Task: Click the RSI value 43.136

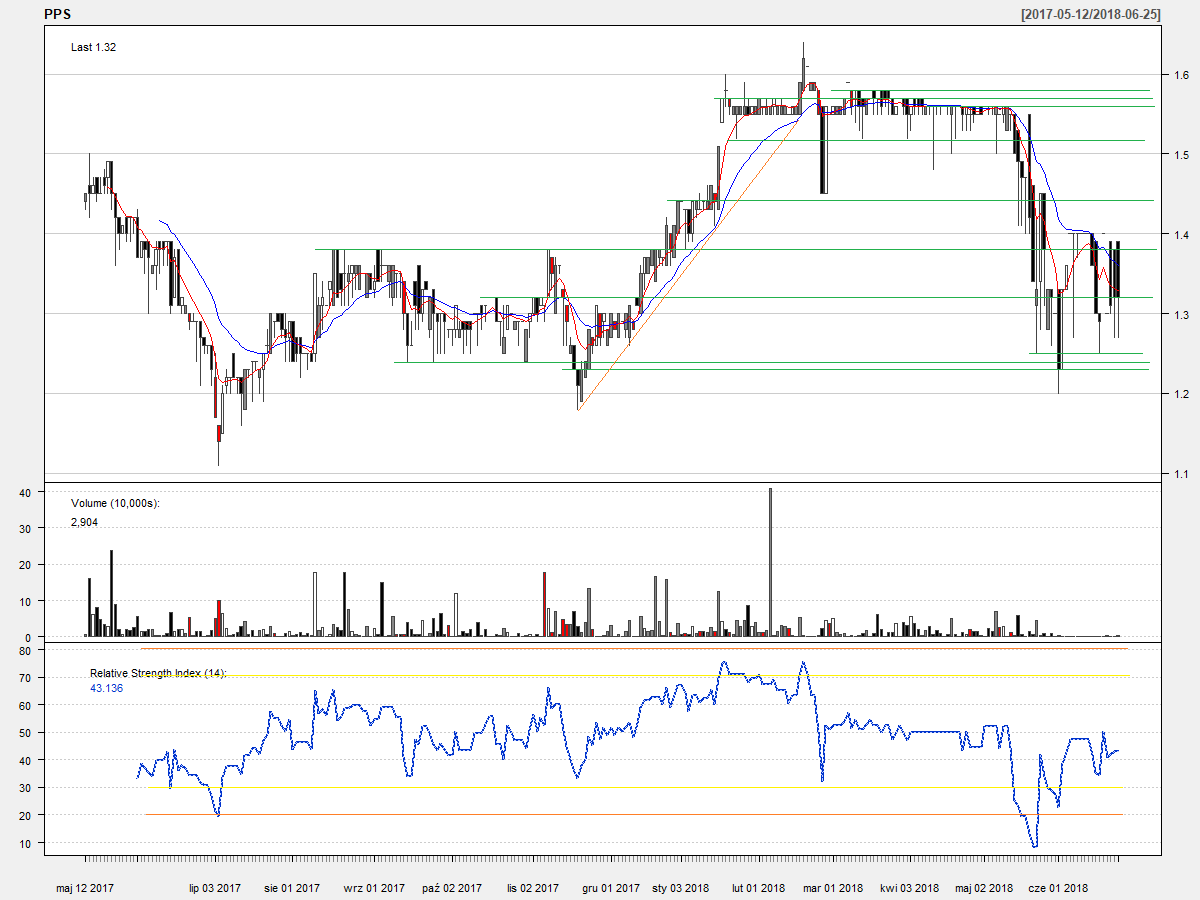Action: click(107, 688)
